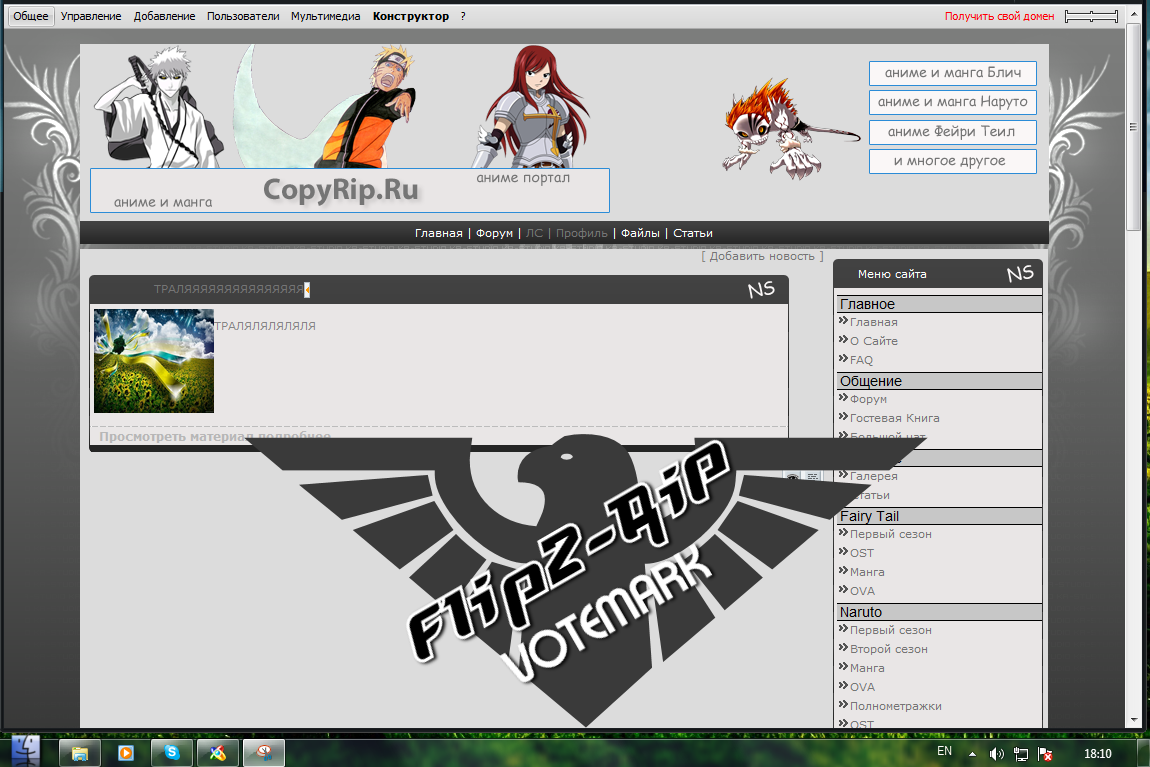Open the 18:10 clock in the tray
Screen dimensions: 1150x767
1098,754
